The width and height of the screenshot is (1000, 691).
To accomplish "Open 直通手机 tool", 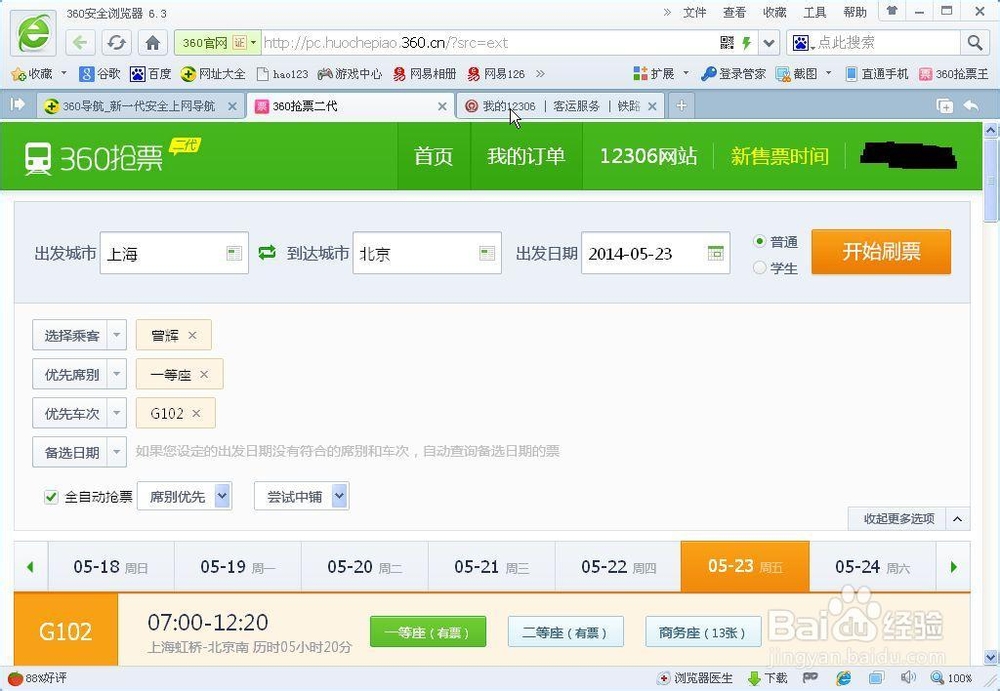I will click(x=876, y=74).
